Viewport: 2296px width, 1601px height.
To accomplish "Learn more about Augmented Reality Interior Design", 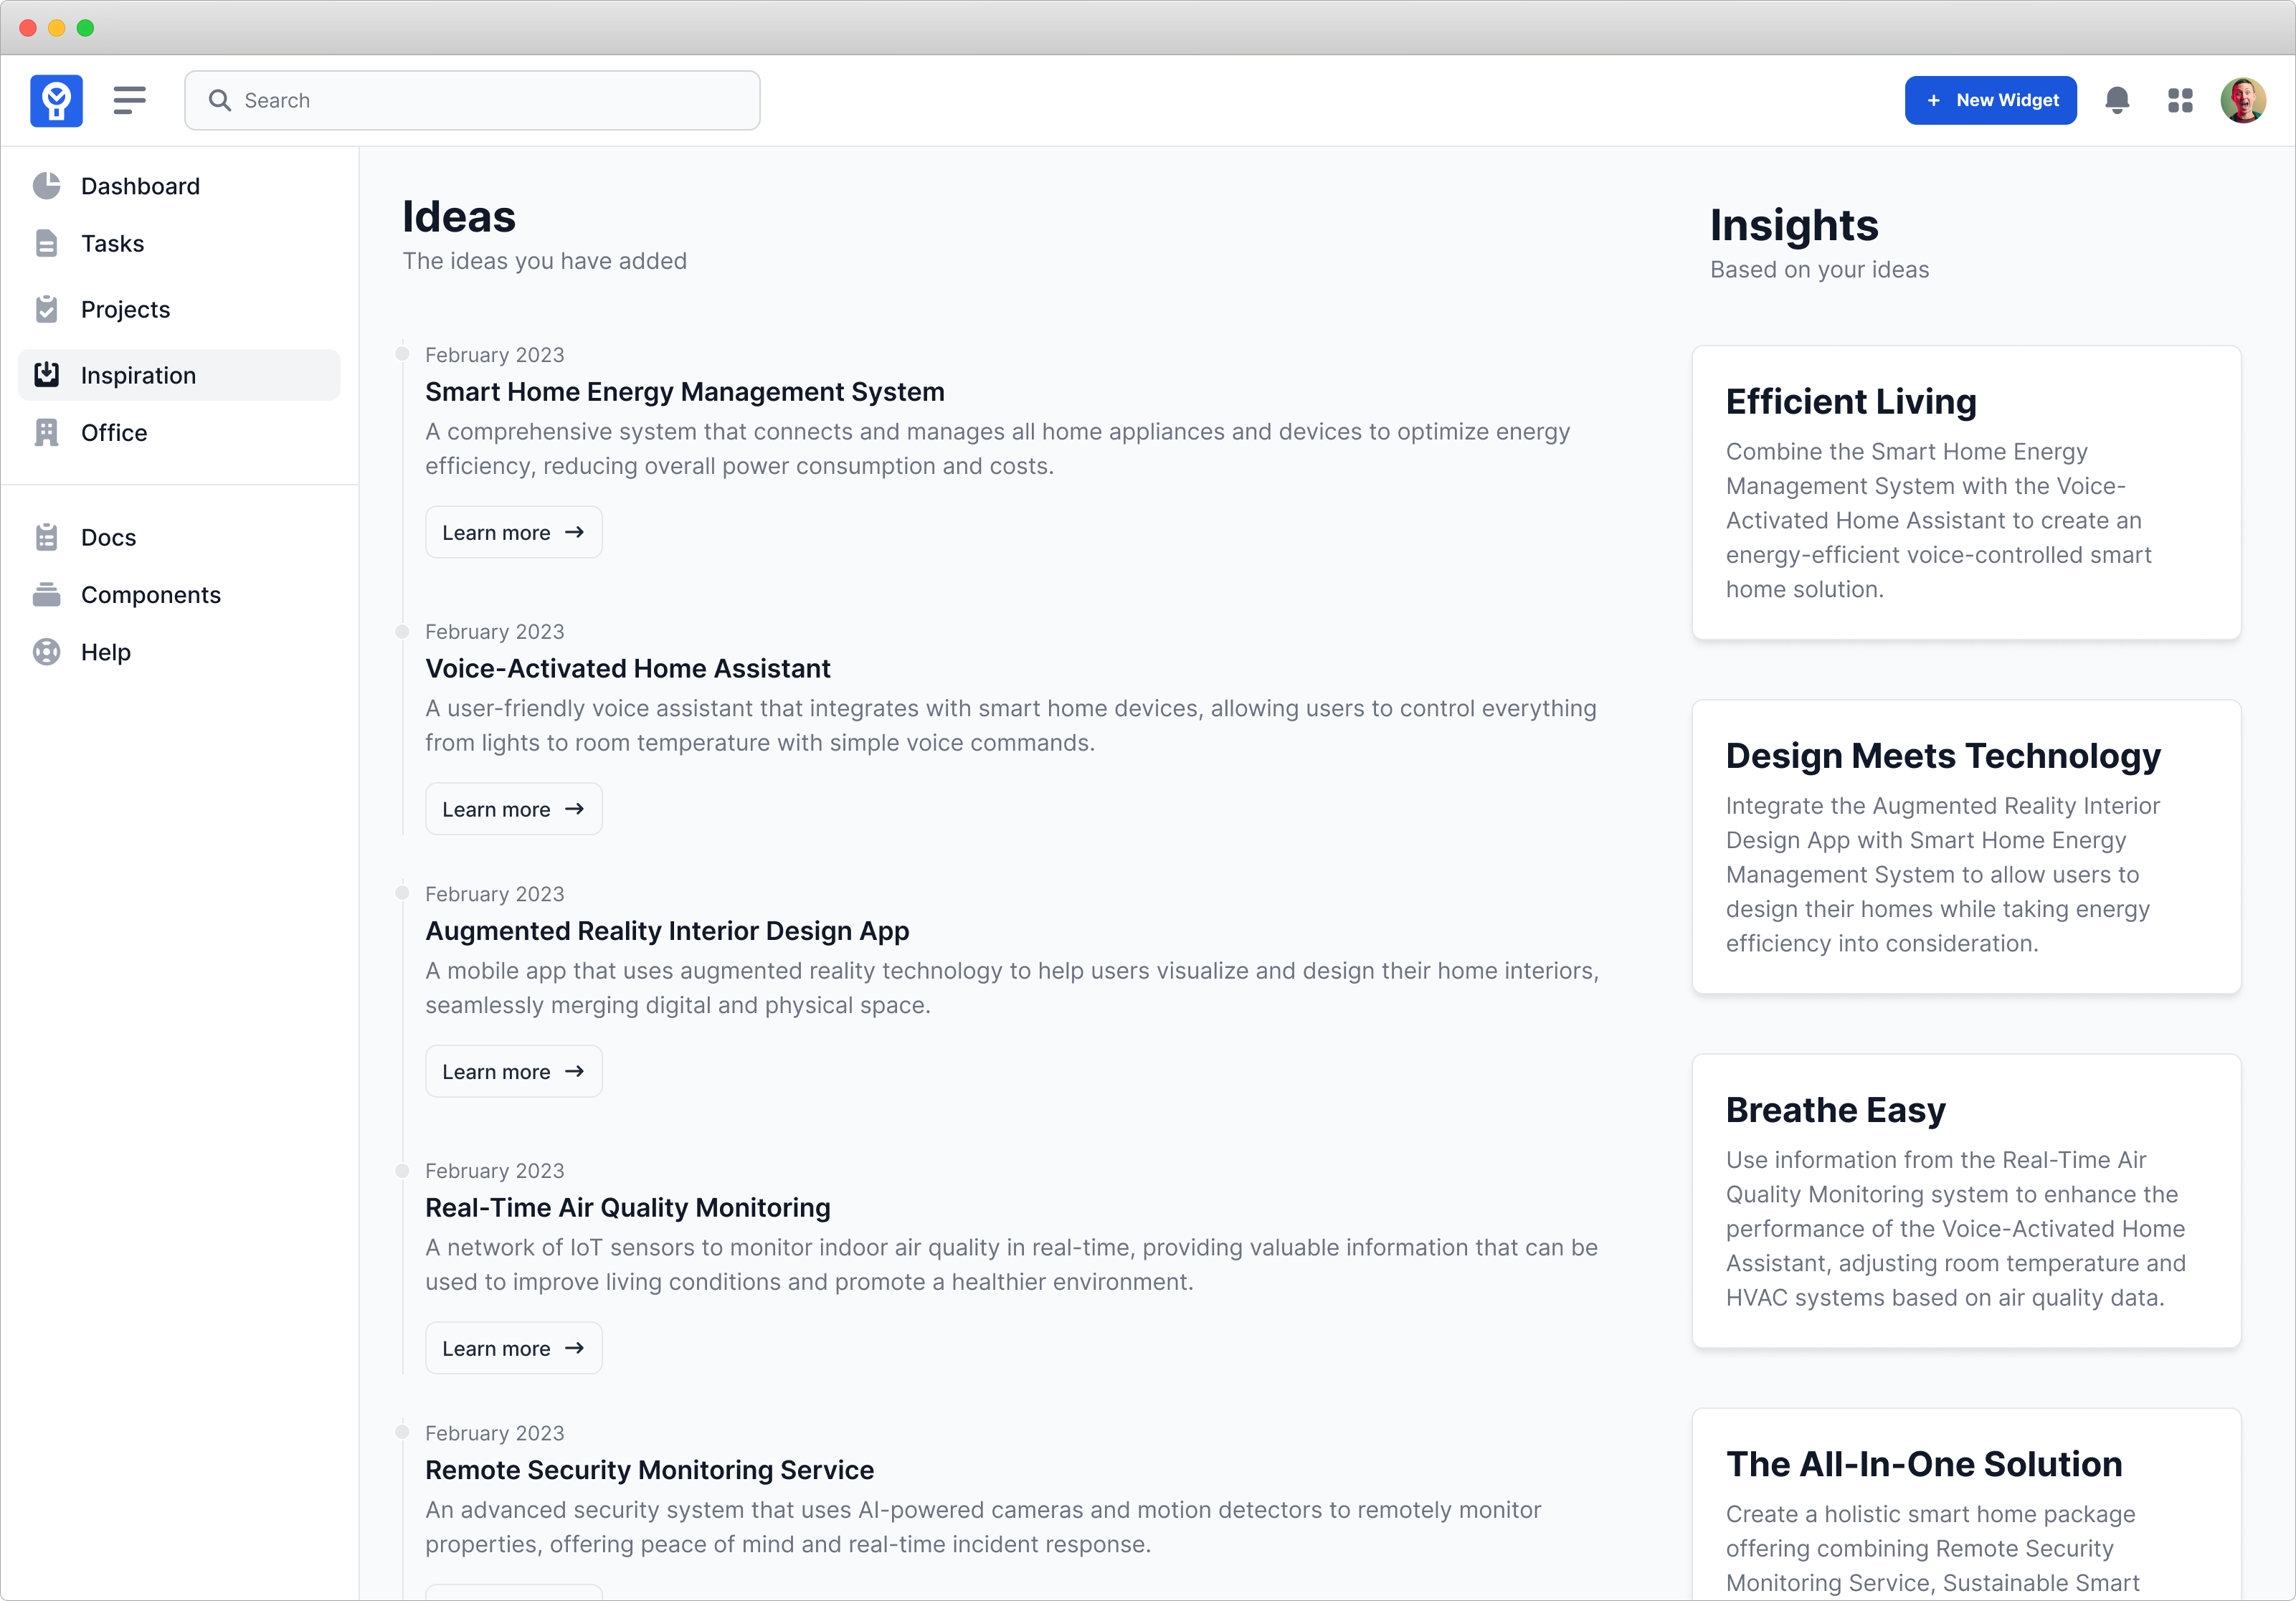I will [513, 1072].
